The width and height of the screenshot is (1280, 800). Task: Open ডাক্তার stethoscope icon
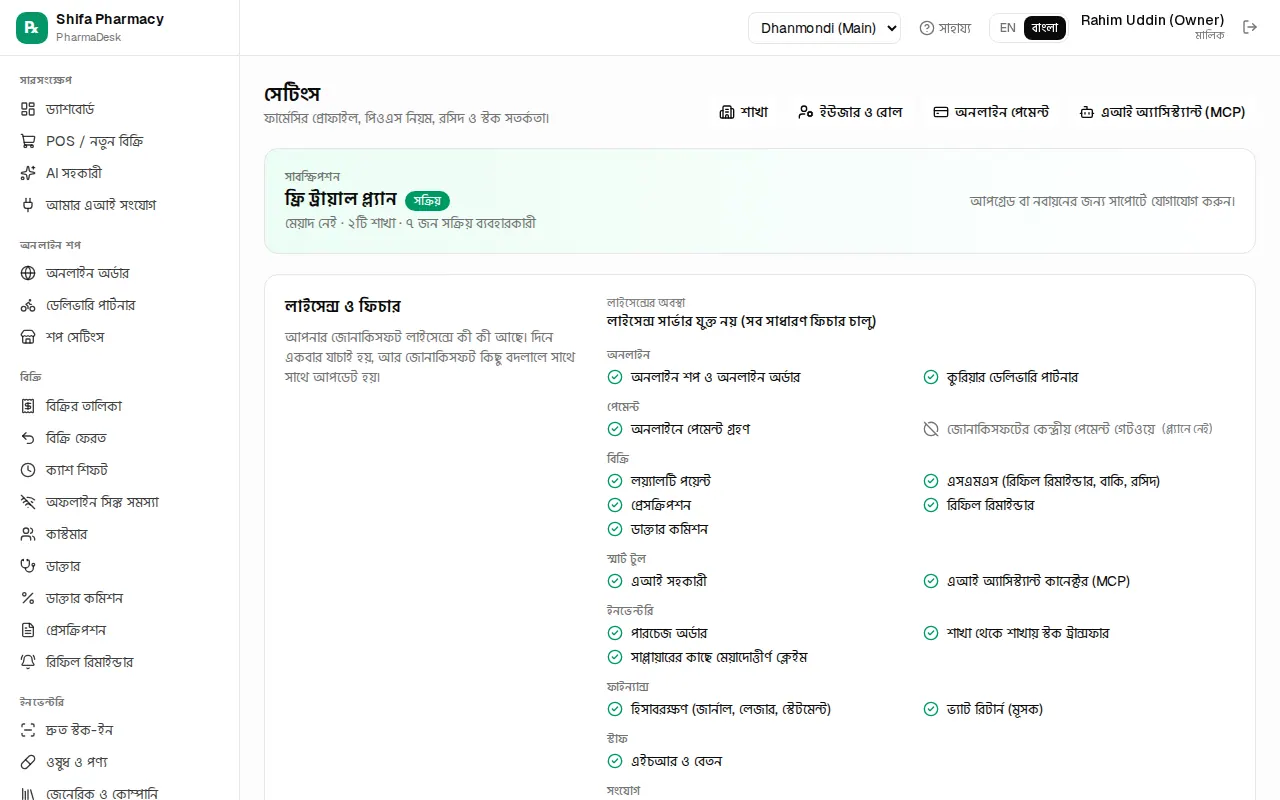tap(28, 566)
